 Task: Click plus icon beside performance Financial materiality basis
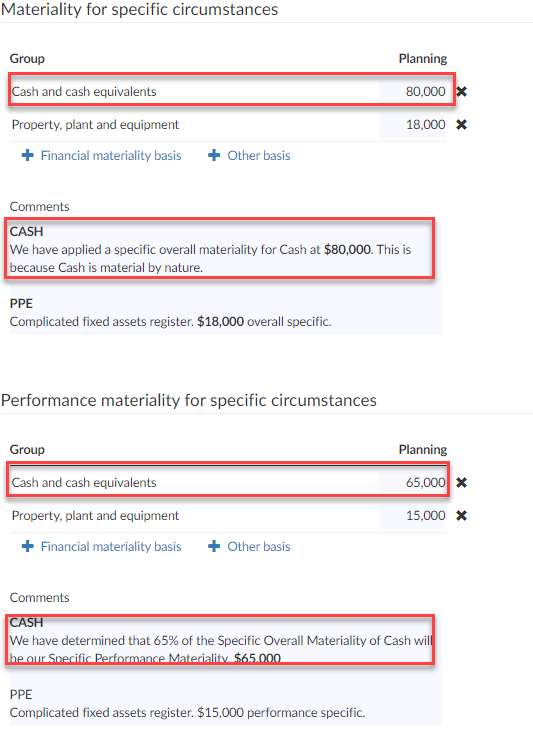click(28, 546)
